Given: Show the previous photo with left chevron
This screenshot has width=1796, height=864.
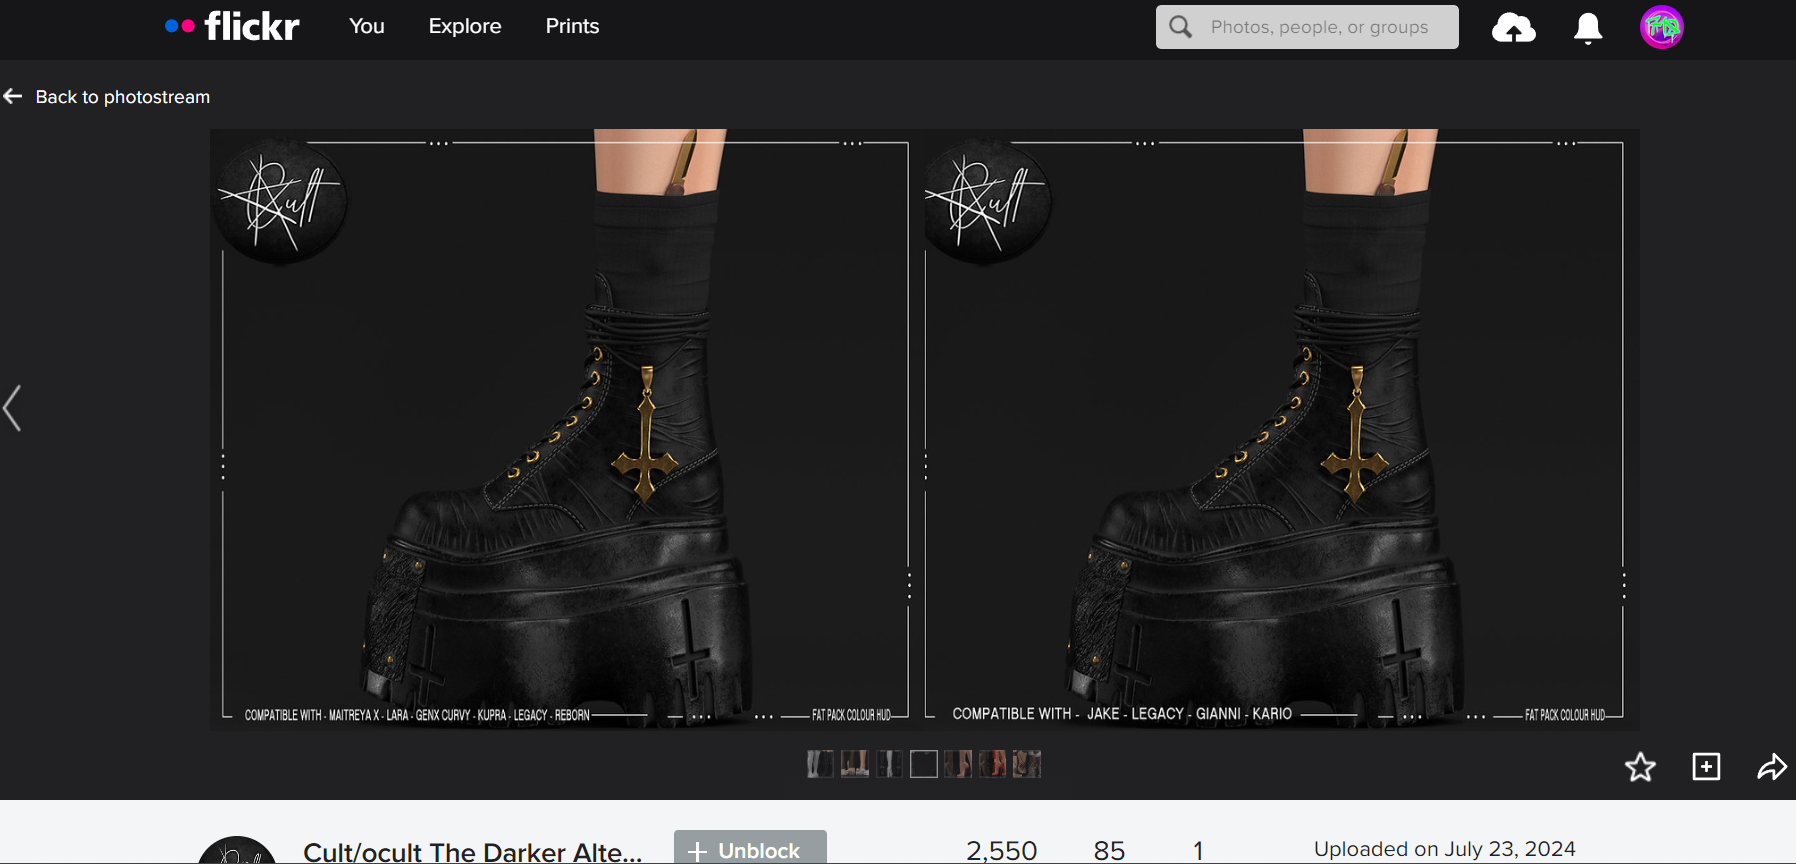Looking at the screenshot, I should click(x=12, y=408).
